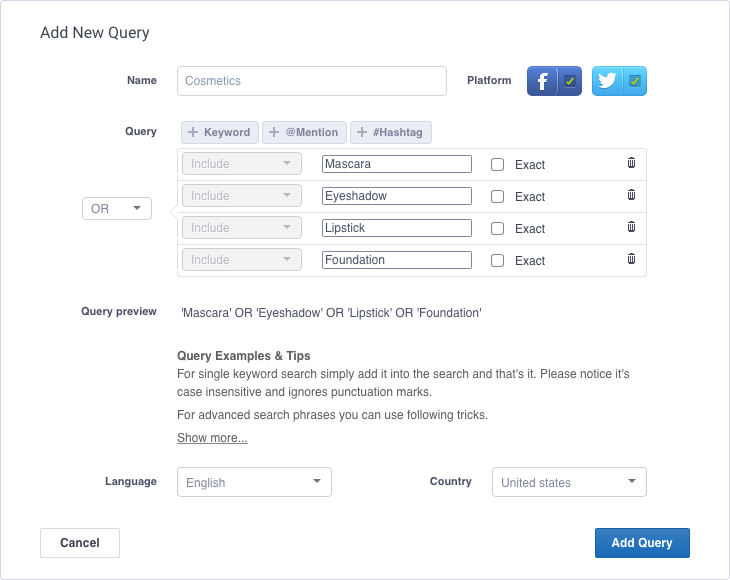Open Include dropdown for the Mascara row

[x=241, y=164]
